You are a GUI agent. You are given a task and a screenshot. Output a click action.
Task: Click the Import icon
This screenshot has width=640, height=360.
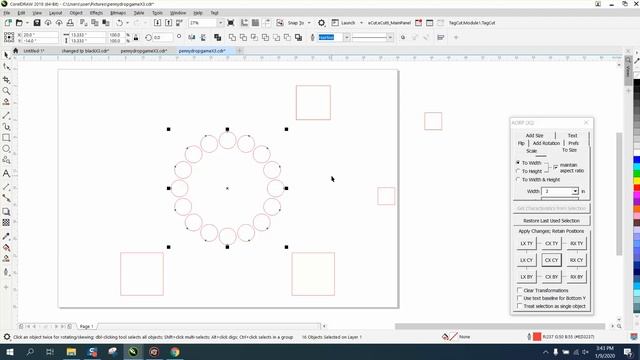(x=157, y=23)
